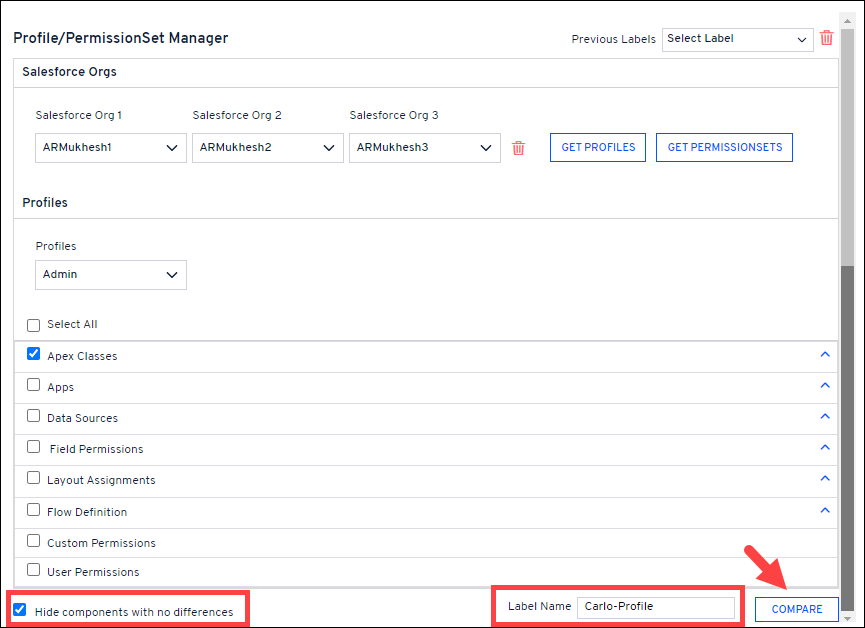Open the Salesforce Org 1 dropdown
This screenshot has height=628, width=865.
pos(110,148)
